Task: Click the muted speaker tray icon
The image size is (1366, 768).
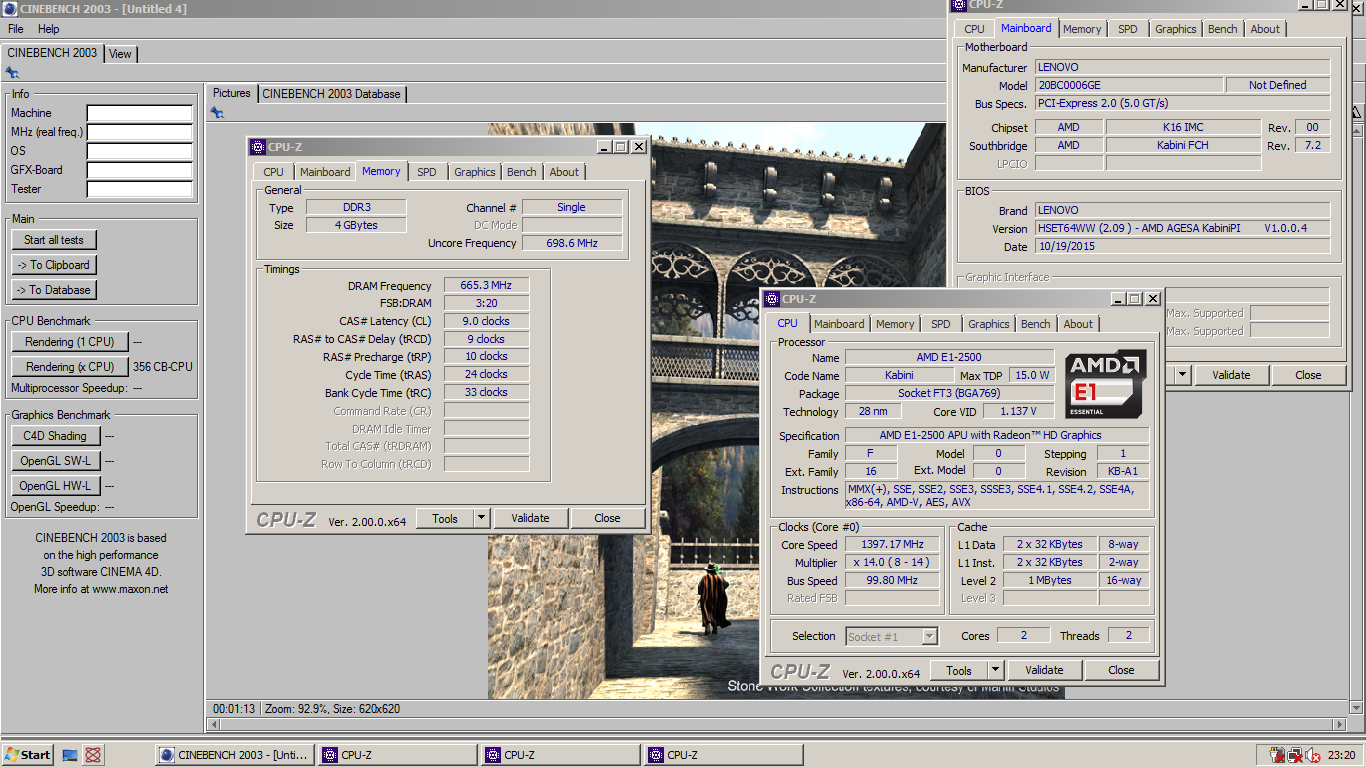Action: point(1311,755)
